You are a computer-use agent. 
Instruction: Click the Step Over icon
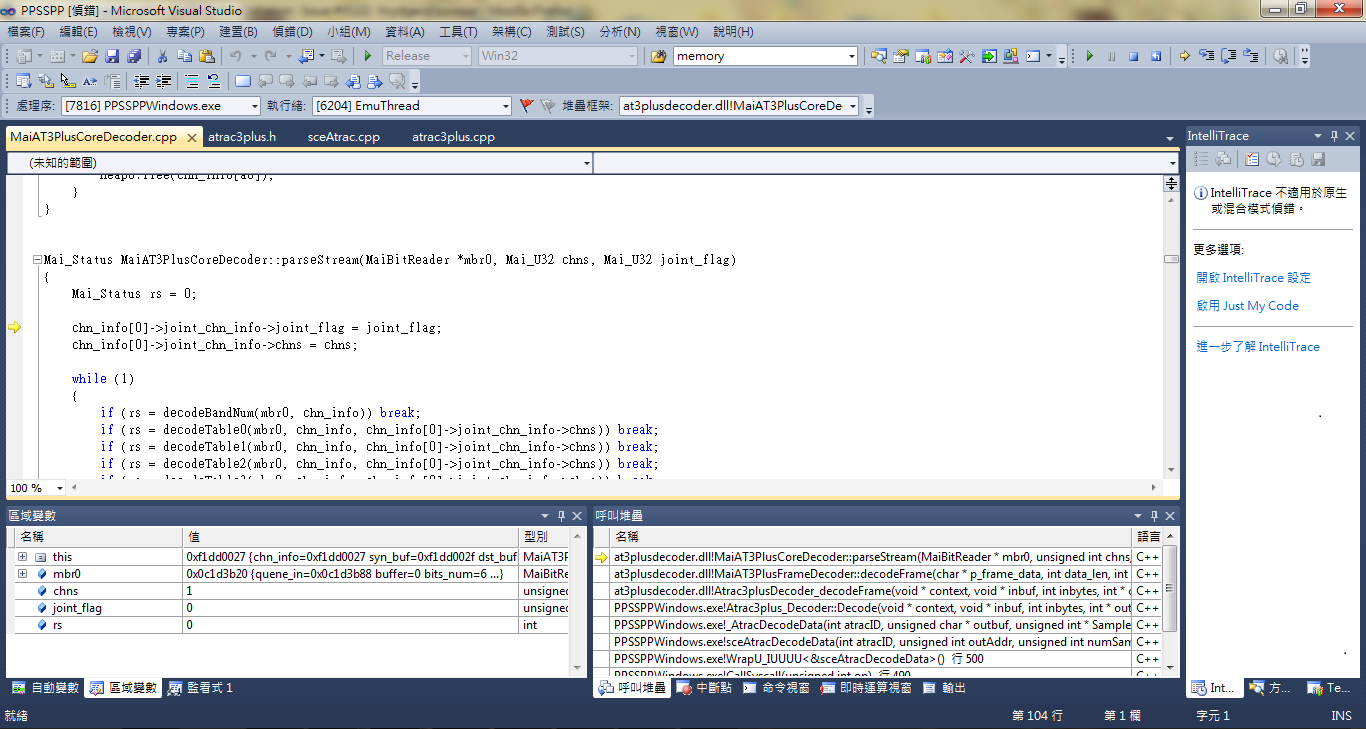coord(1229,56)
